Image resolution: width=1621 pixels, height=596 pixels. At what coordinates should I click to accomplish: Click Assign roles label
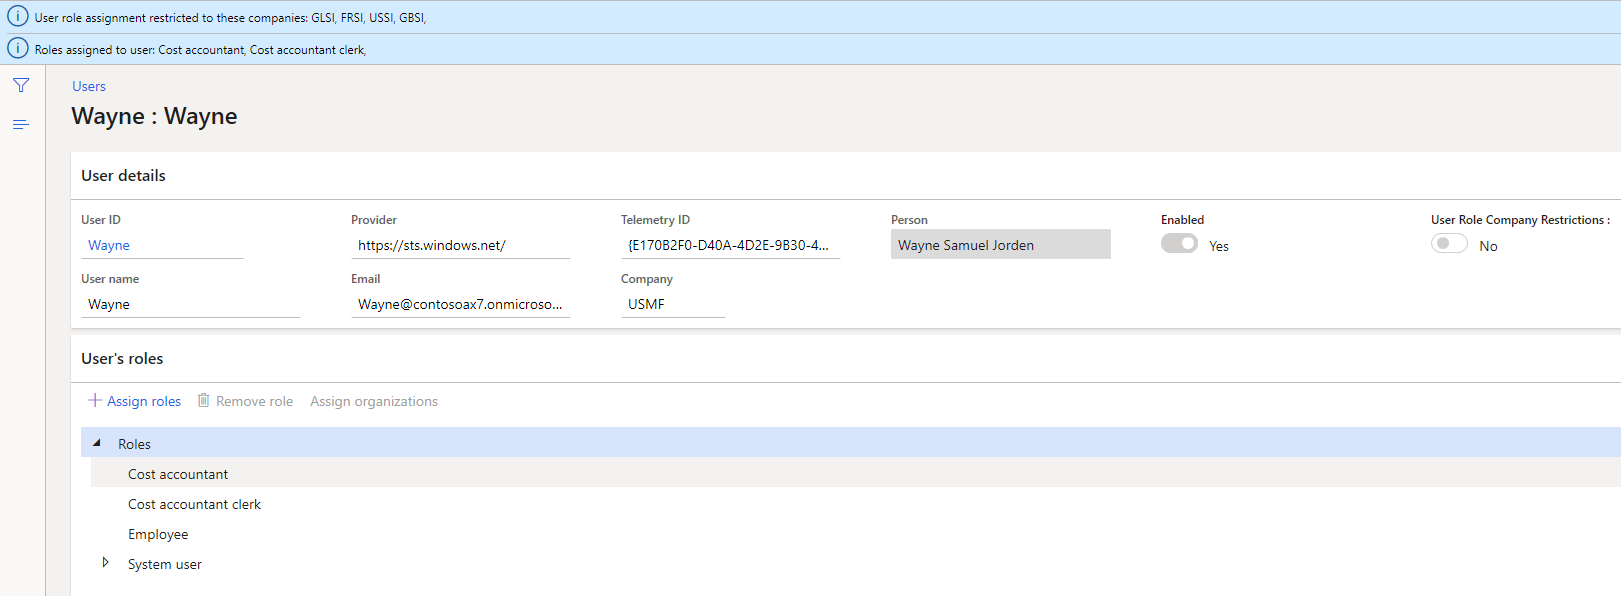click(x=144, y=401)
